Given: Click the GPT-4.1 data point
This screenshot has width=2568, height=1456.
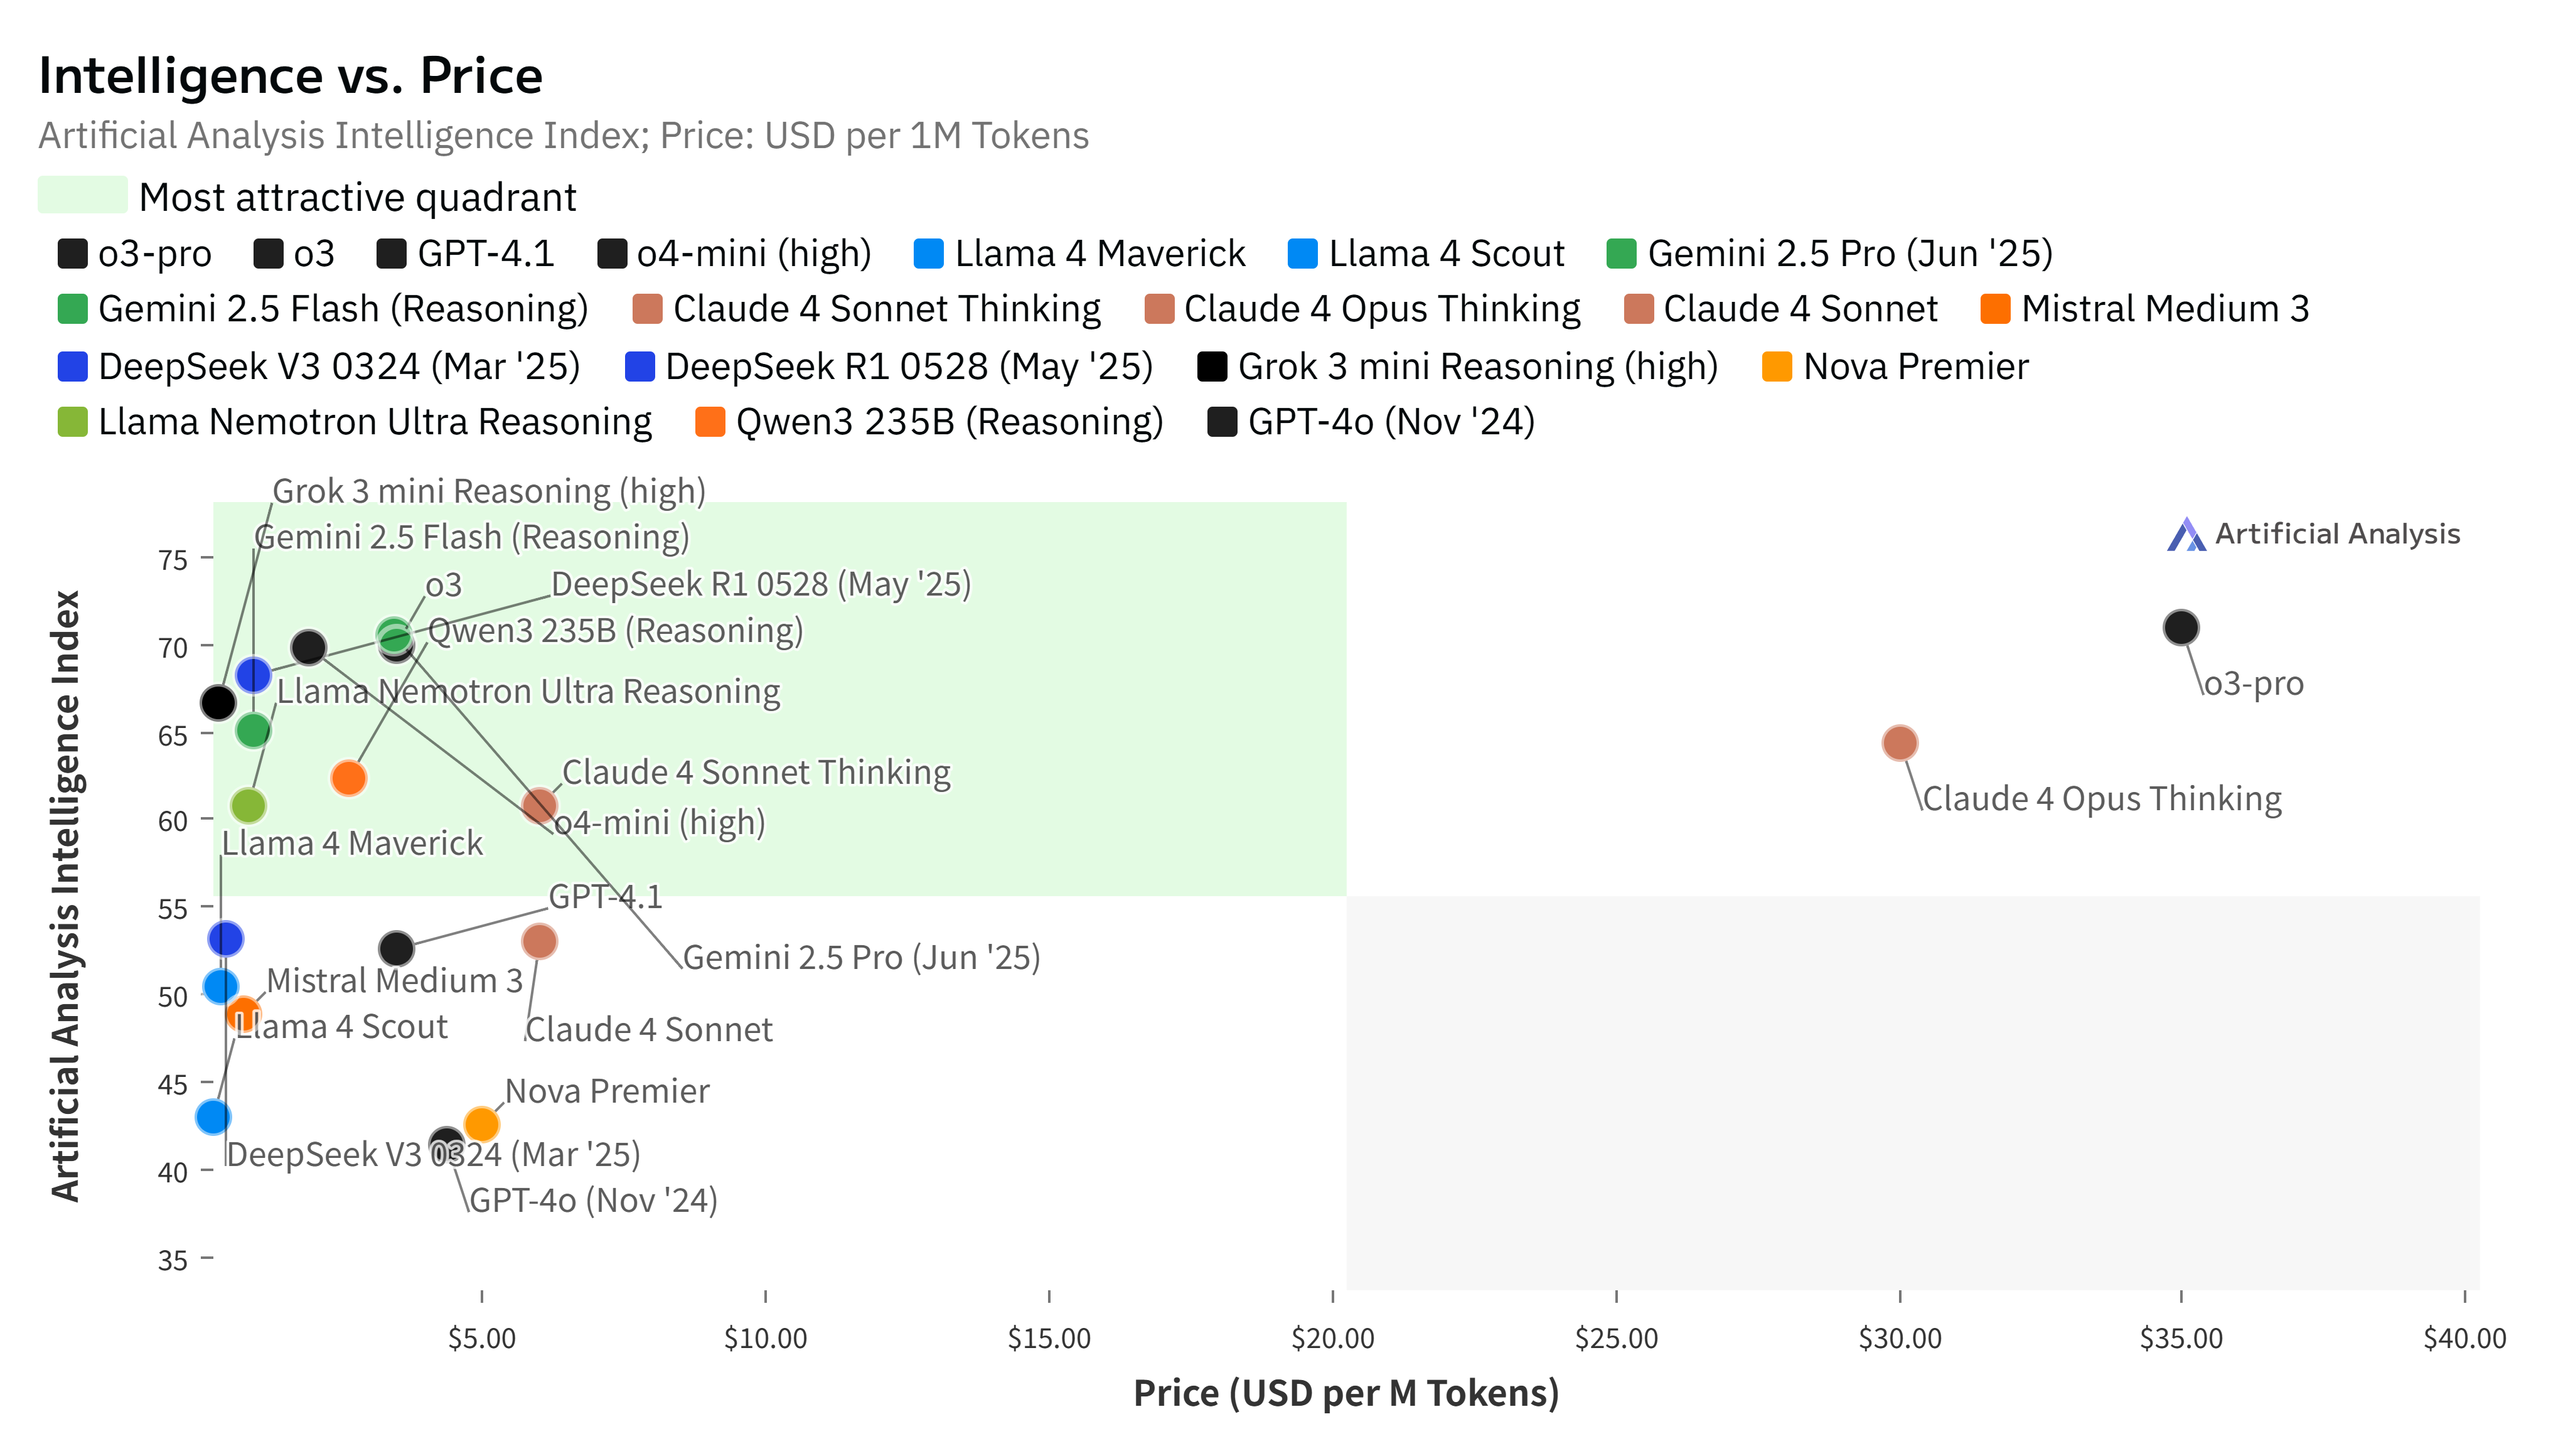Looking at the screenshot, I should click(397, 948).
